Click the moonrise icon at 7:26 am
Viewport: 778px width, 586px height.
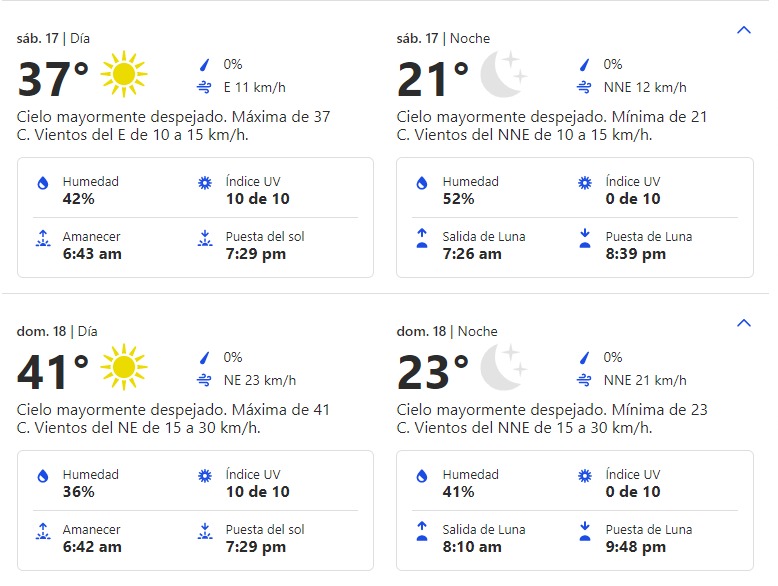pos(422,238)
